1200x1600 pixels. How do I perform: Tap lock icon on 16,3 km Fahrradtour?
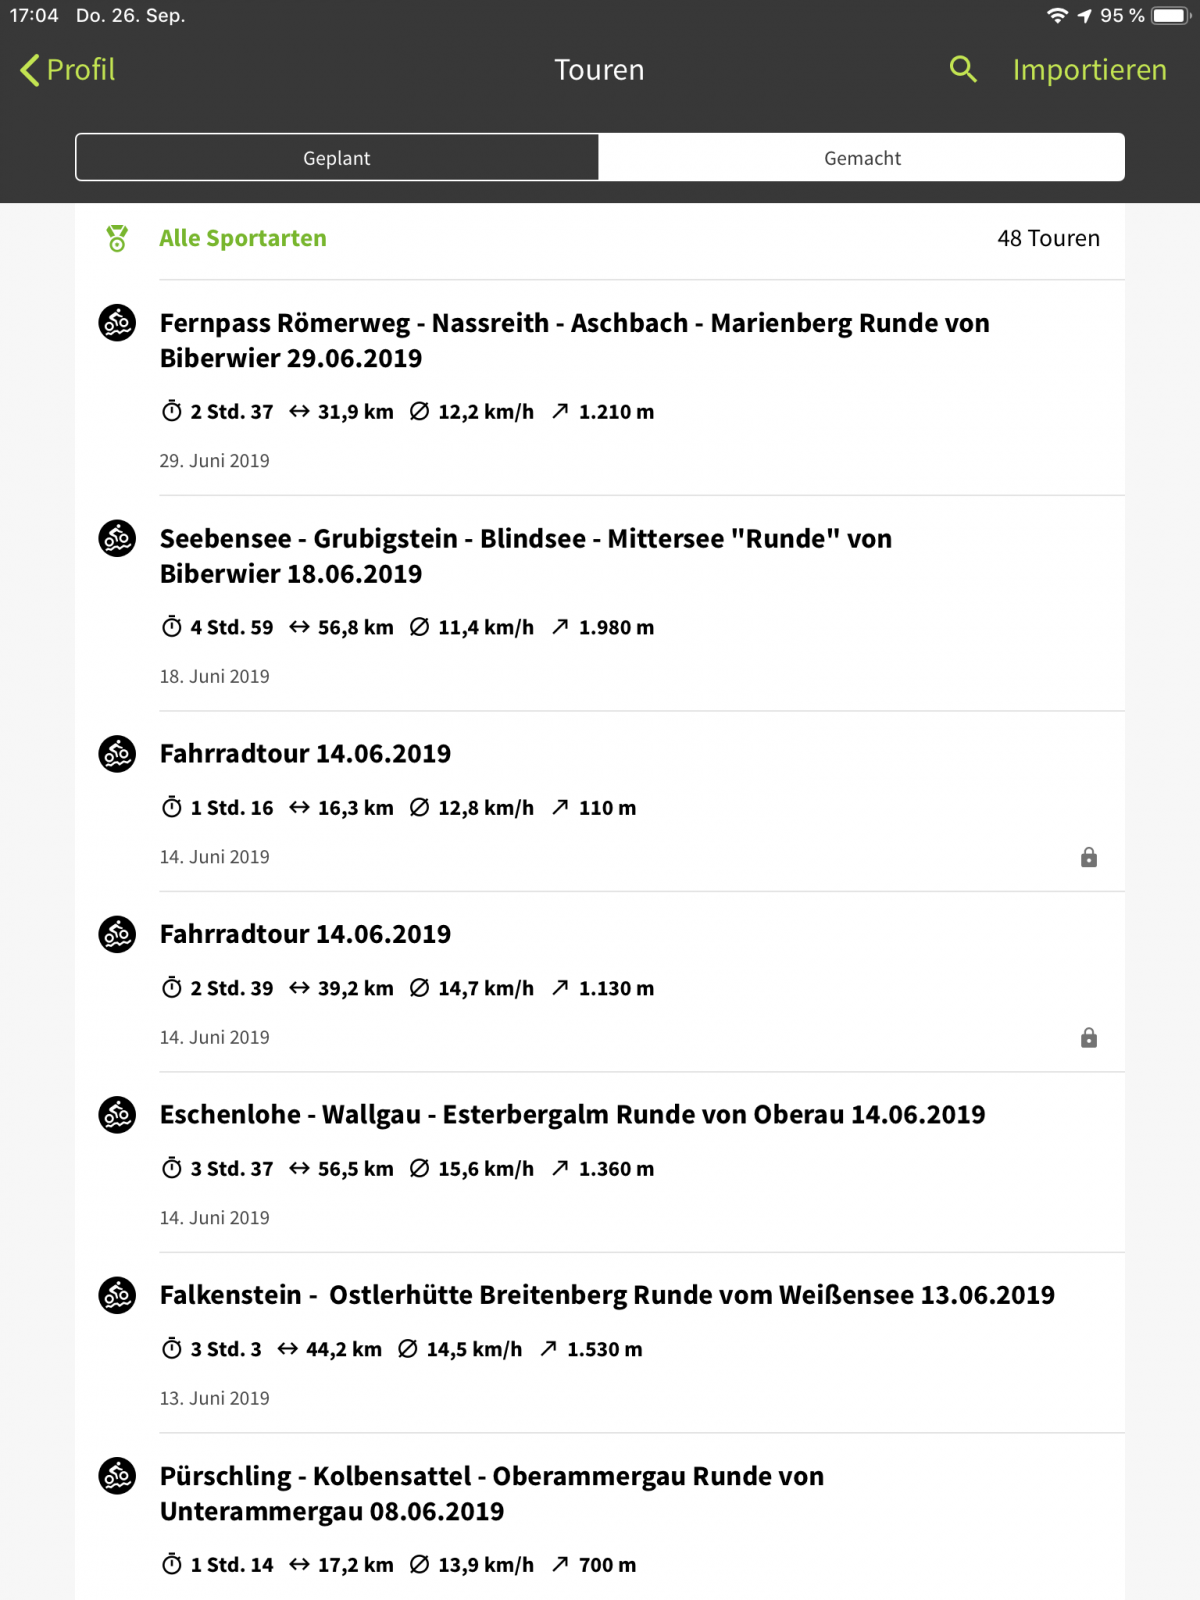pyautogui.click(x=1089, y=857)
